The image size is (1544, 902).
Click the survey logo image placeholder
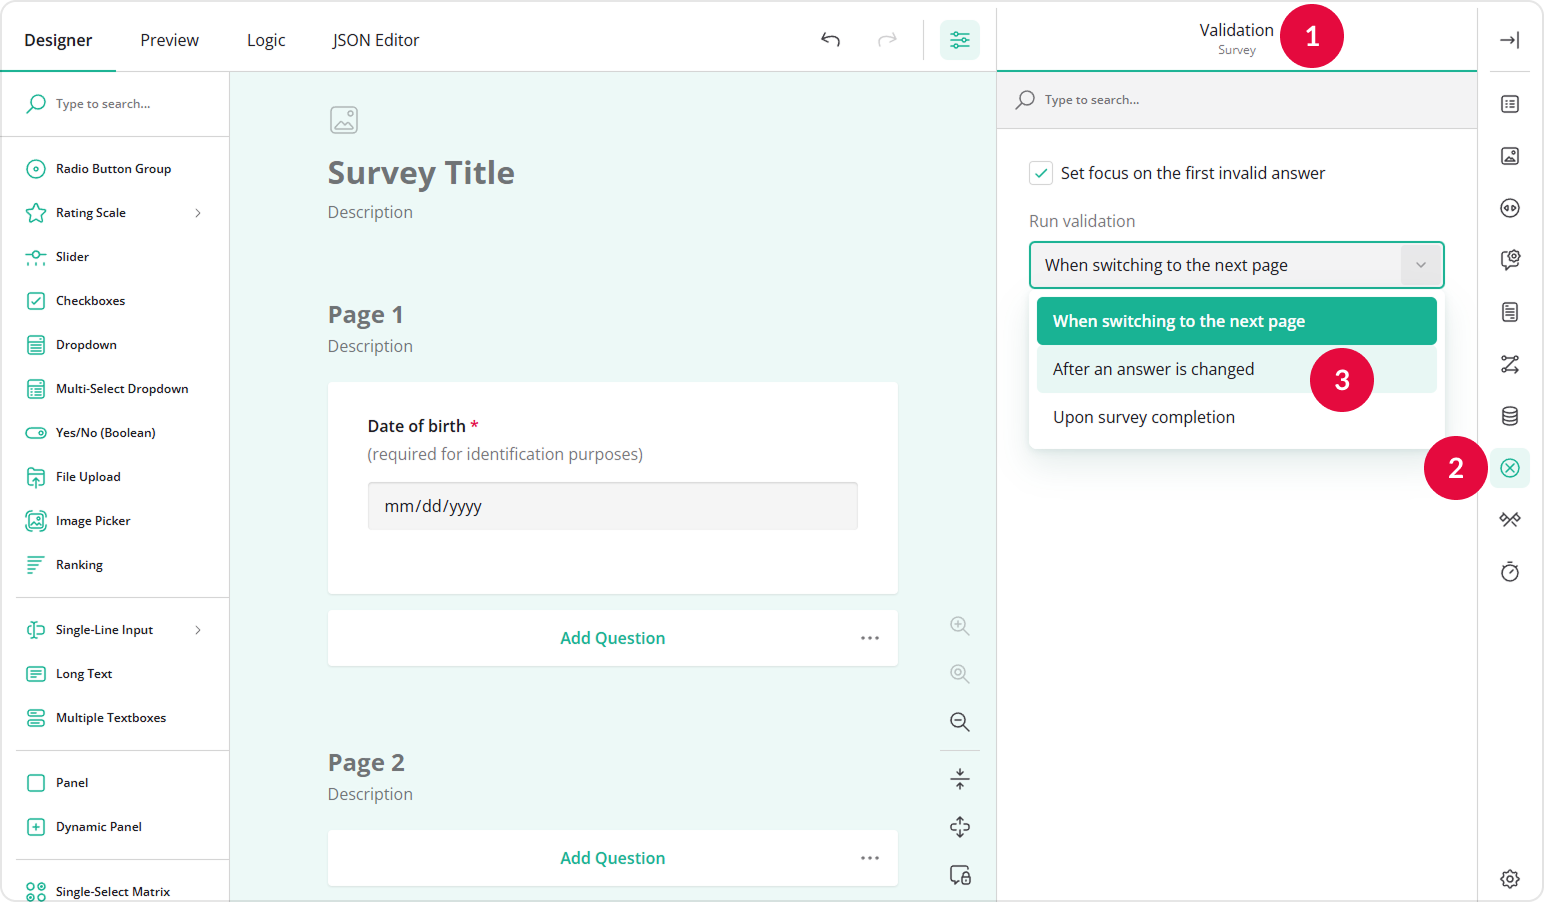[344, 120]
